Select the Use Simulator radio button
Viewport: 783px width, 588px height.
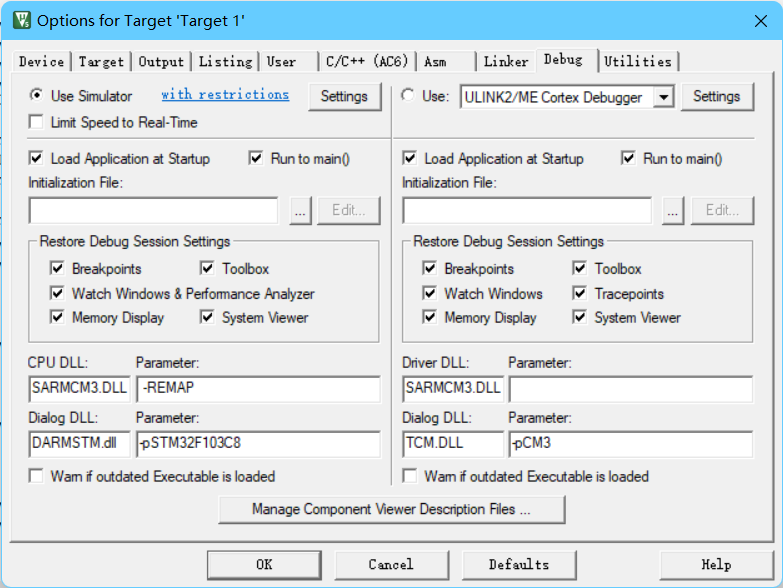click(x=36, y=95)
